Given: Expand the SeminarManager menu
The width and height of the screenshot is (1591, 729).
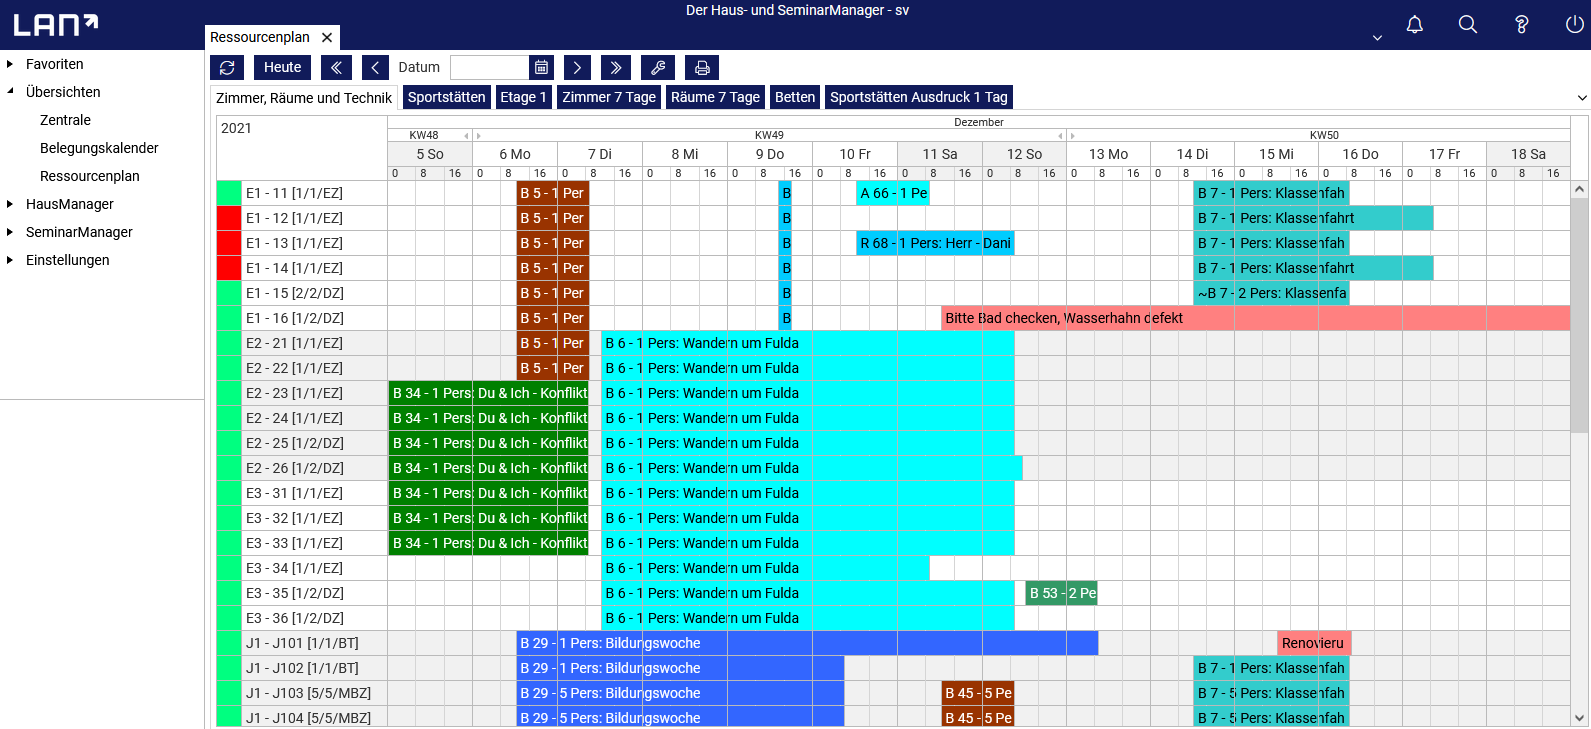Looking at the screenshot, I should click(x=11, y=232).
